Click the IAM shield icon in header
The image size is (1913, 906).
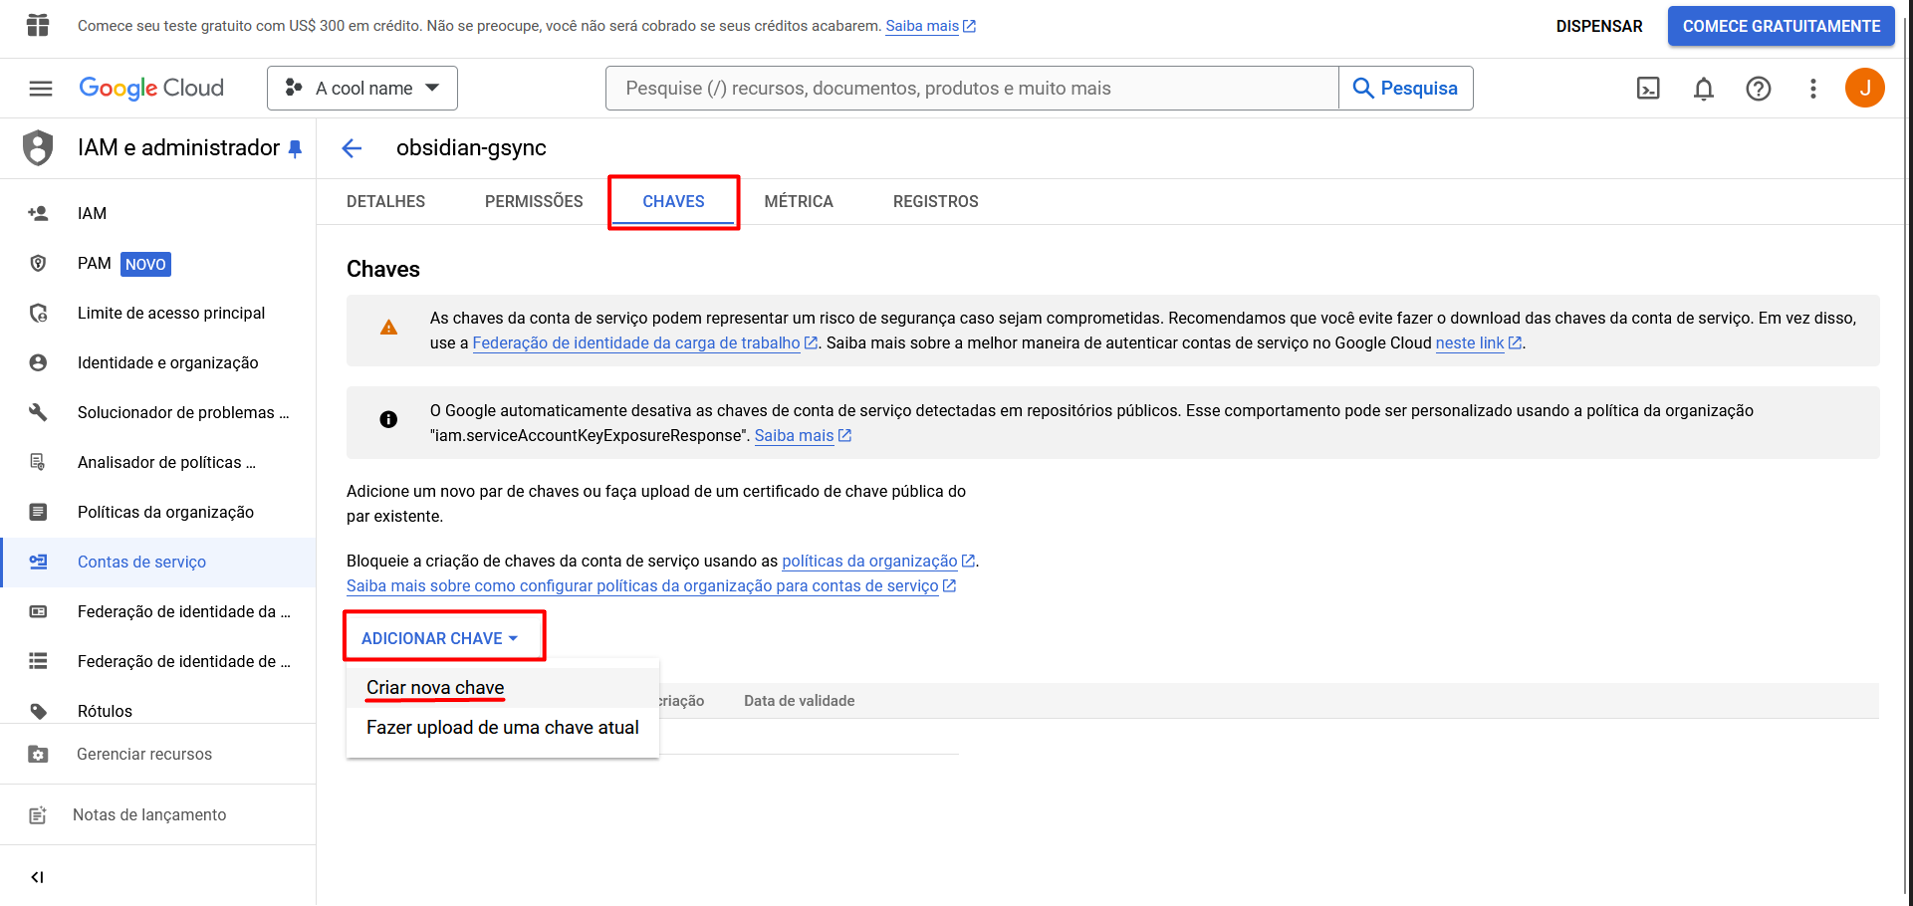coord(38,148)
